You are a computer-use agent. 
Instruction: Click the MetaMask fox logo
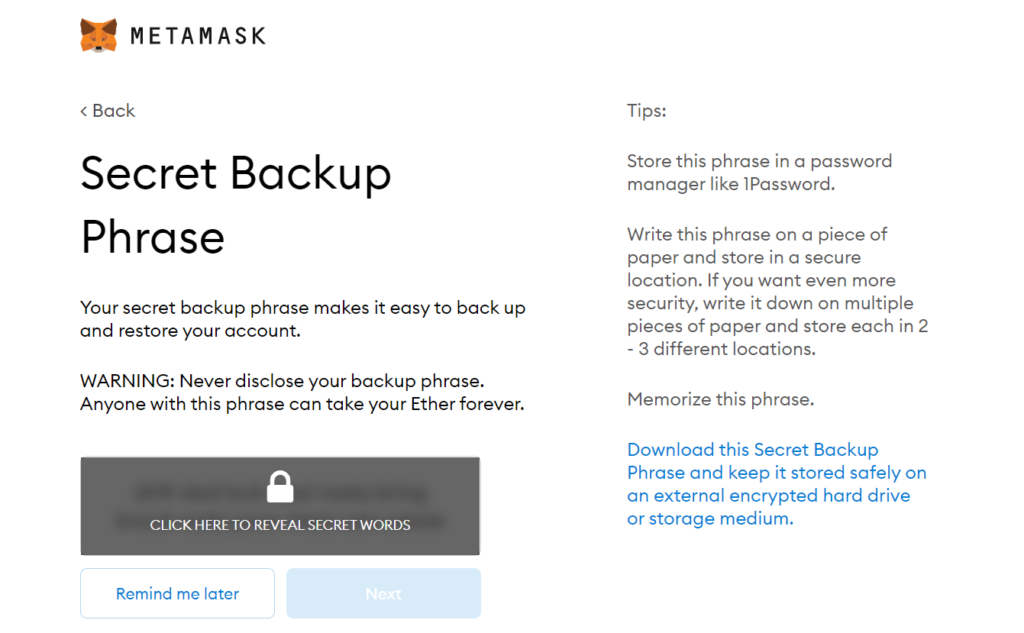click(99, 35)
